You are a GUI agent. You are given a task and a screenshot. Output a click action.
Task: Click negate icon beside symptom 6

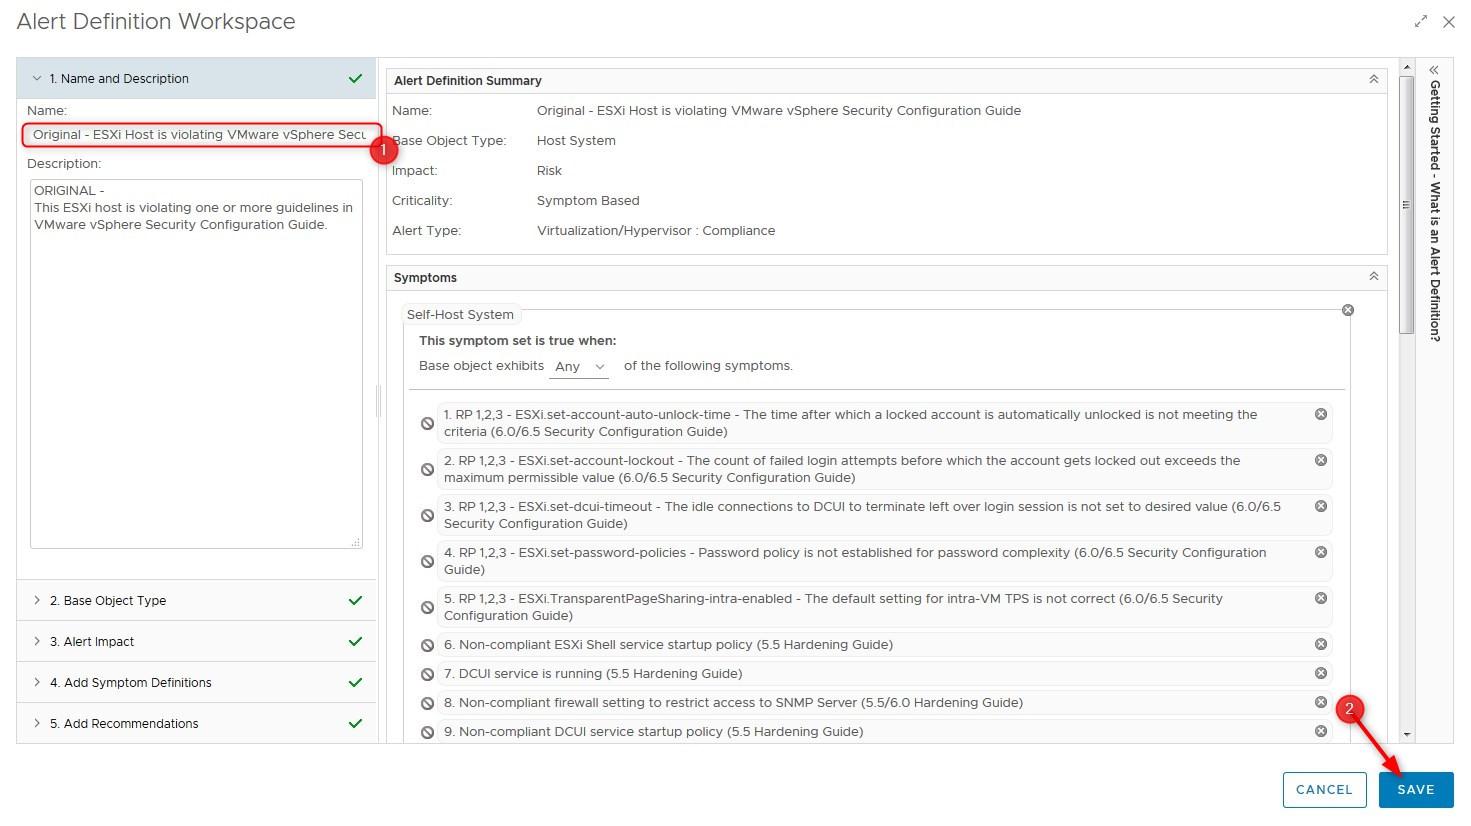427,646
